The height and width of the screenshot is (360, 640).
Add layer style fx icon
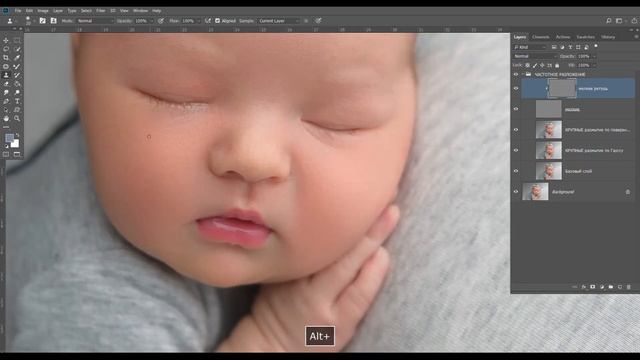click(584, 287)
